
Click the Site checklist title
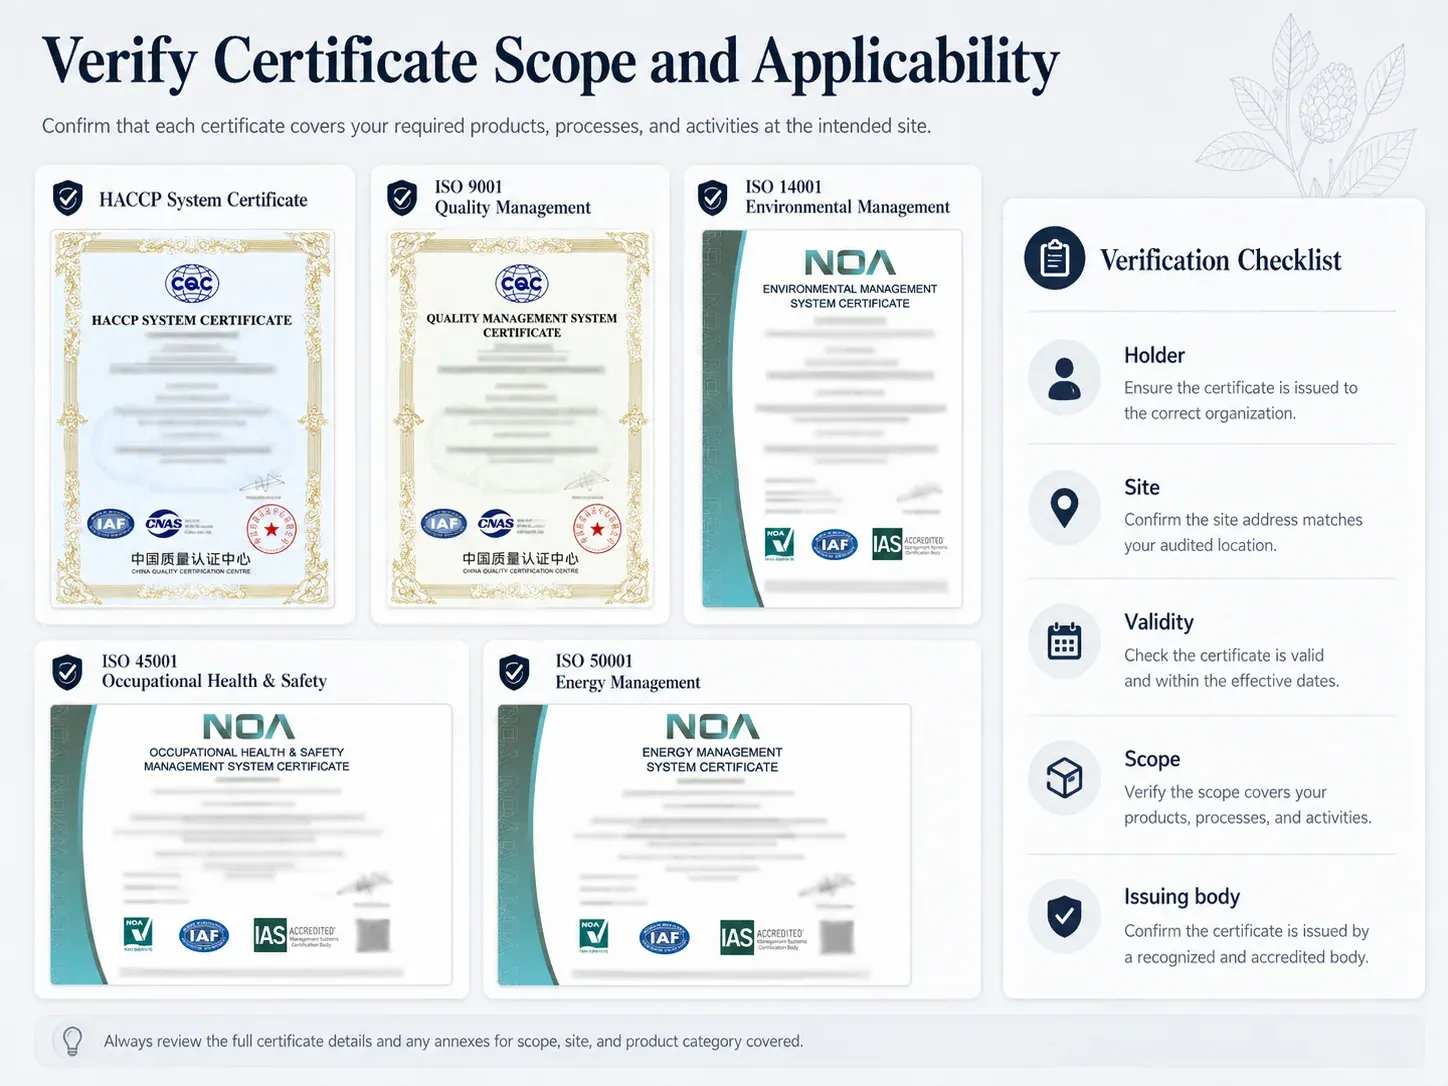click(x=1142, y=487)
